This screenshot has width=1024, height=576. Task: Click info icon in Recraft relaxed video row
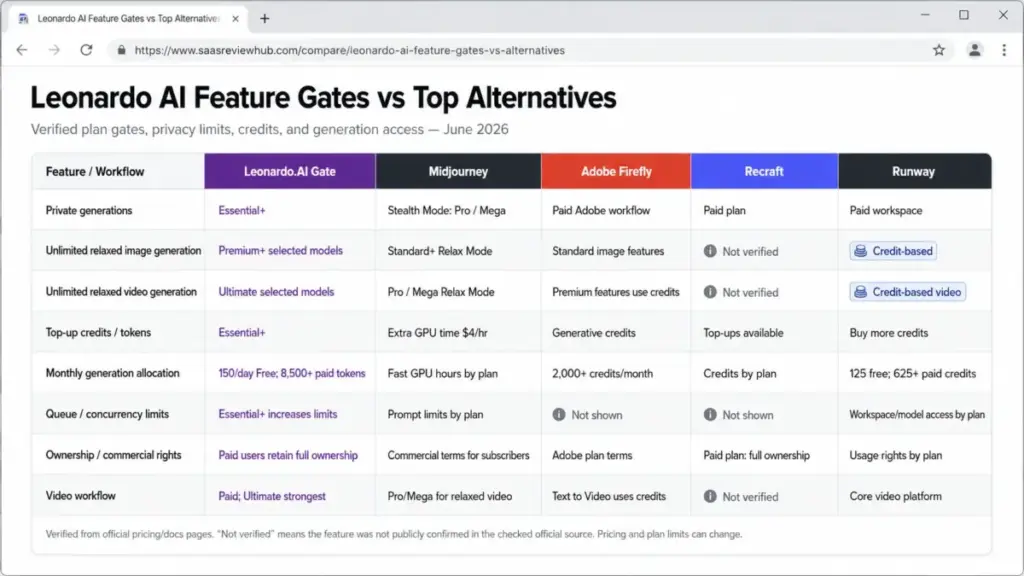click(x=710, y=292)
